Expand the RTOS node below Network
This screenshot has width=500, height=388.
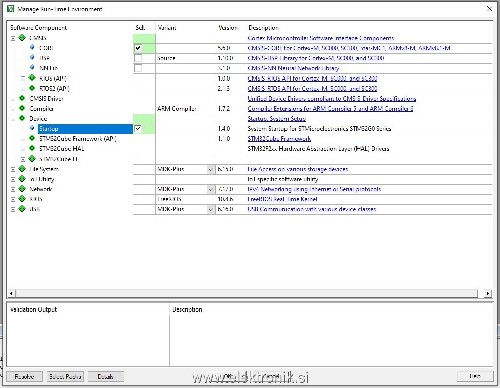coord(13,199)
